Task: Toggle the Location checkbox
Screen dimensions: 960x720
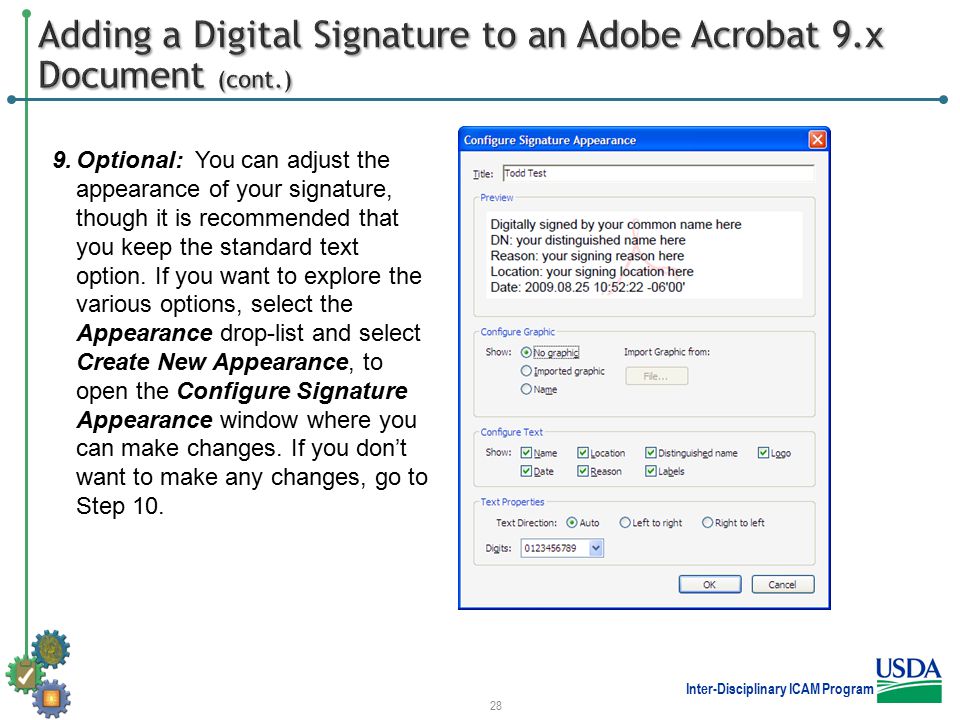Action: pos(583,453)
